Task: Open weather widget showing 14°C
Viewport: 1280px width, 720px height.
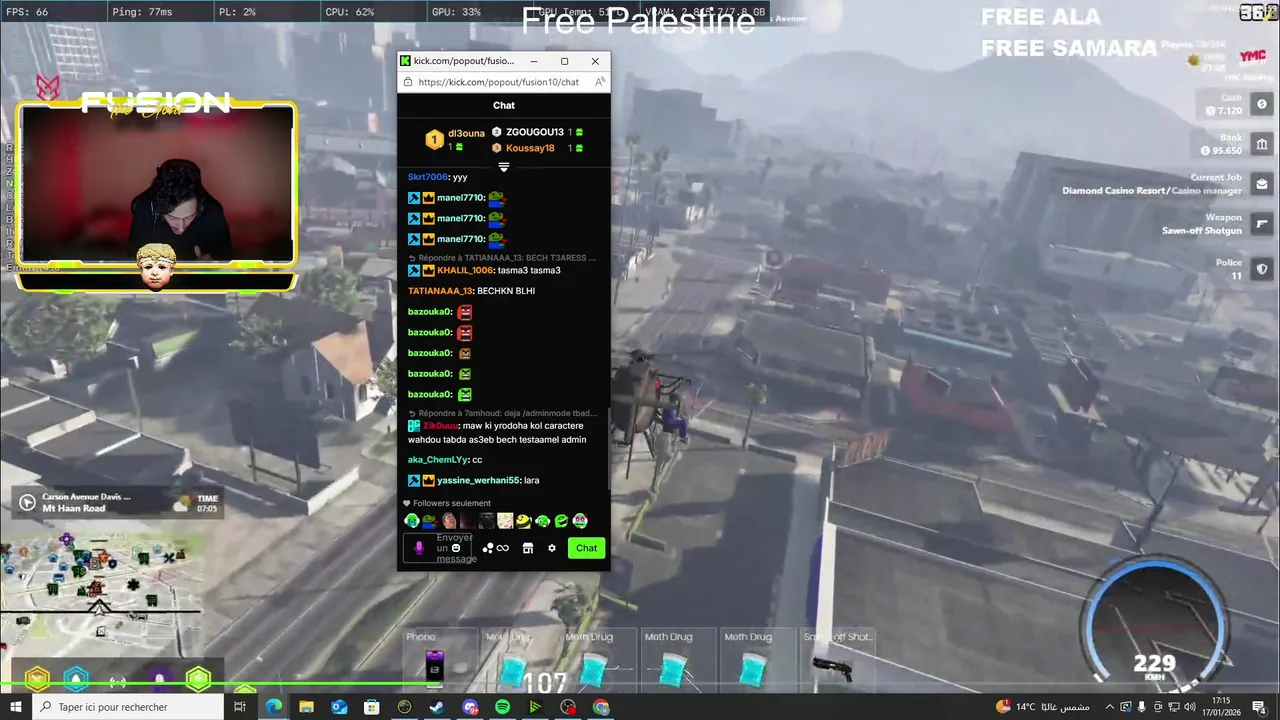Action: [x=1042, y=707]
